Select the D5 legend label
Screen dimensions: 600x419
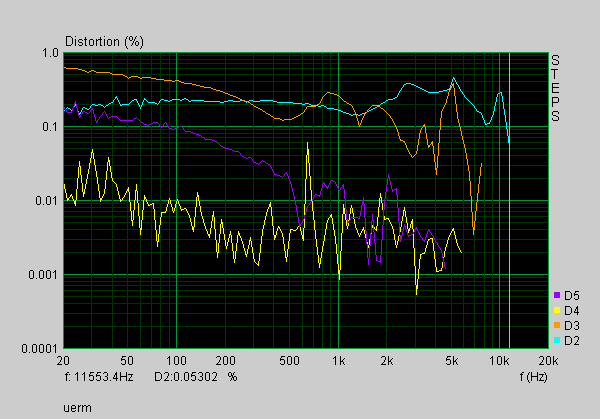[572, 295]
